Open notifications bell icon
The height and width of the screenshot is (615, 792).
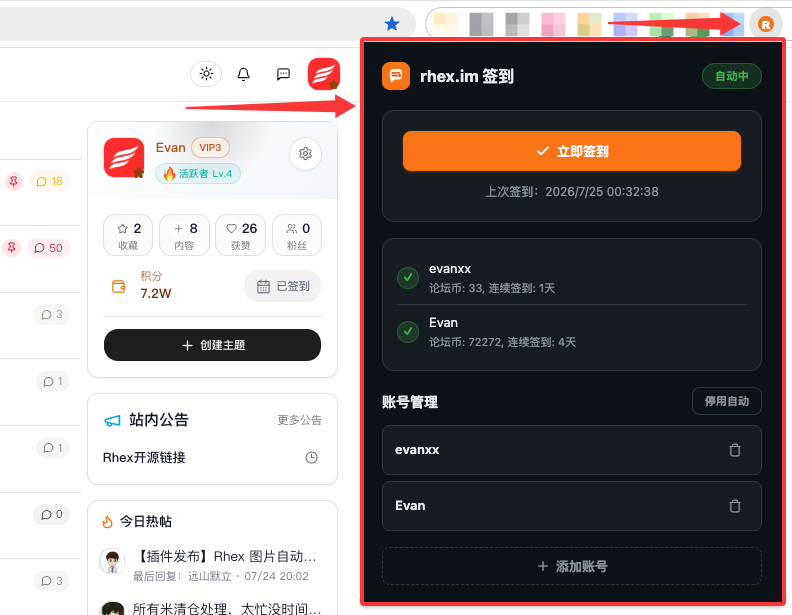tap(243, 74)
